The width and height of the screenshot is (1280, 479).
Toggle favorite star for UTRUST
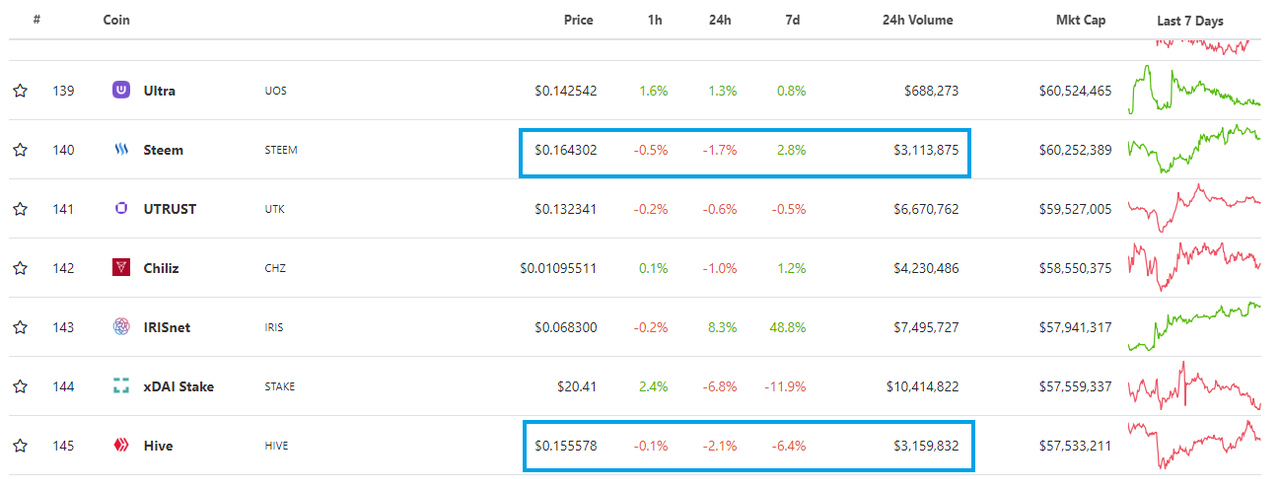(x=20, y=209)
